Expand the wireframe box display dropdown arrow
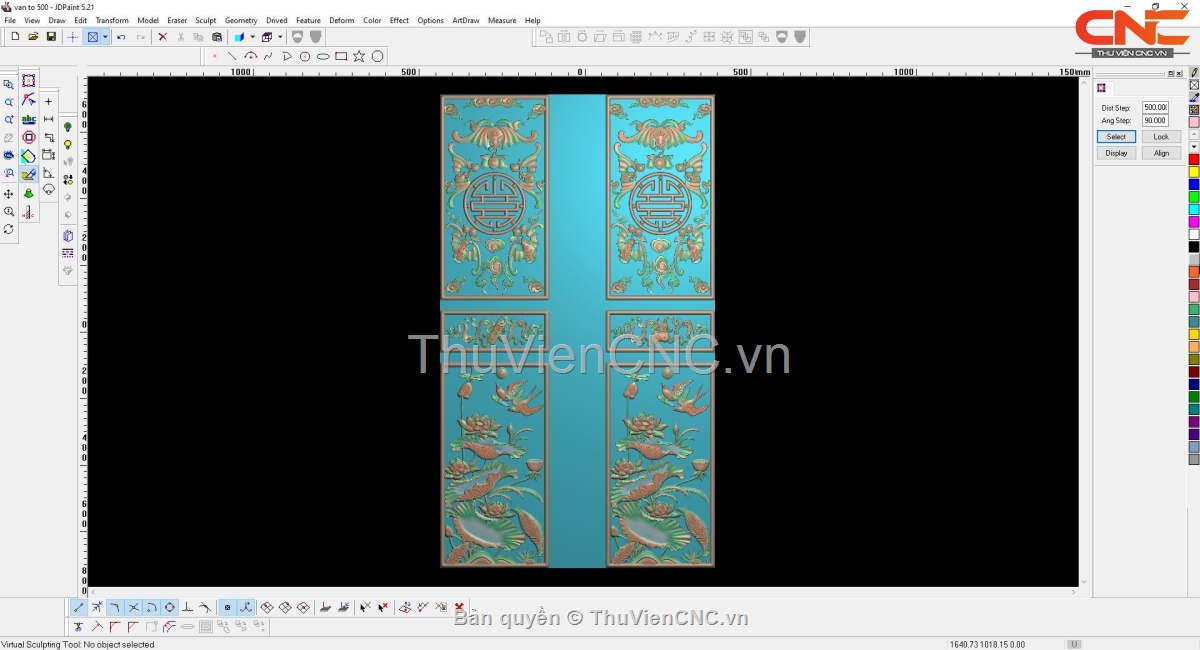Viewport: 1200px width, 650px height. tap(280, 37)
